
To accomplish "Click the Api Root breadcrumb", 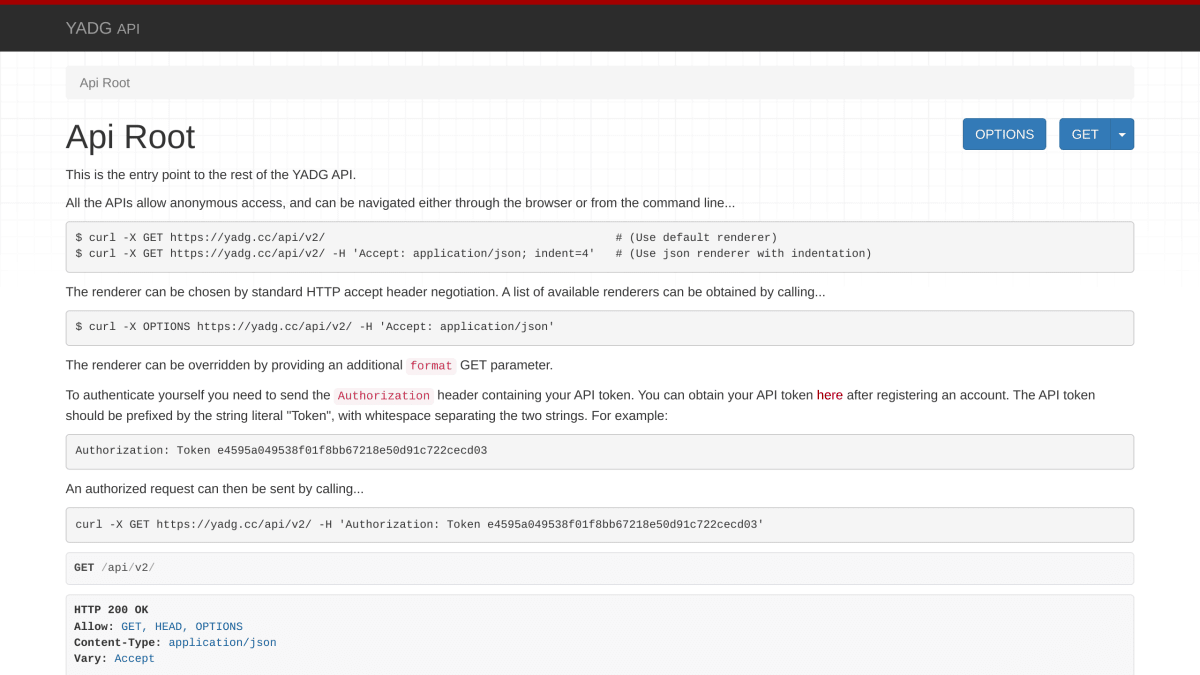I will pos(105,83).
